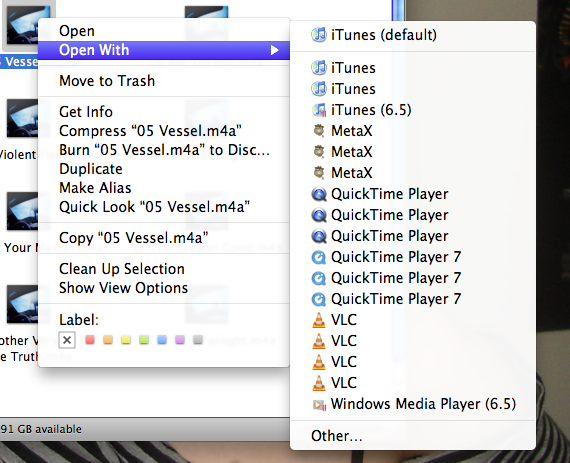570x463 pixels.
Task: Click the "91 GB available" status text
Action: tap(41, 429)
